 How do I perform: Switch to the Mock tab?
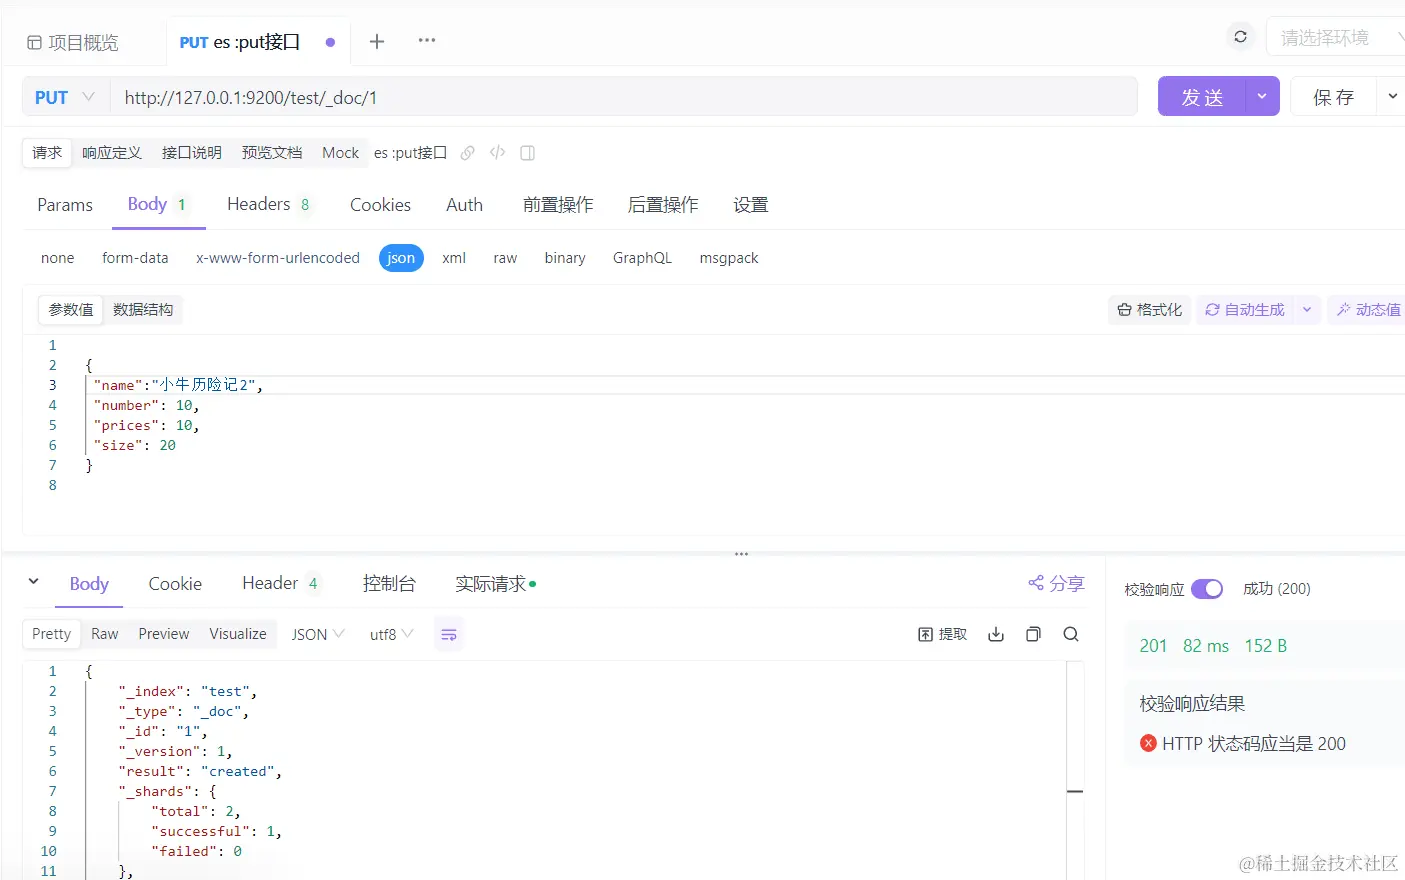(x=340, y=153)
